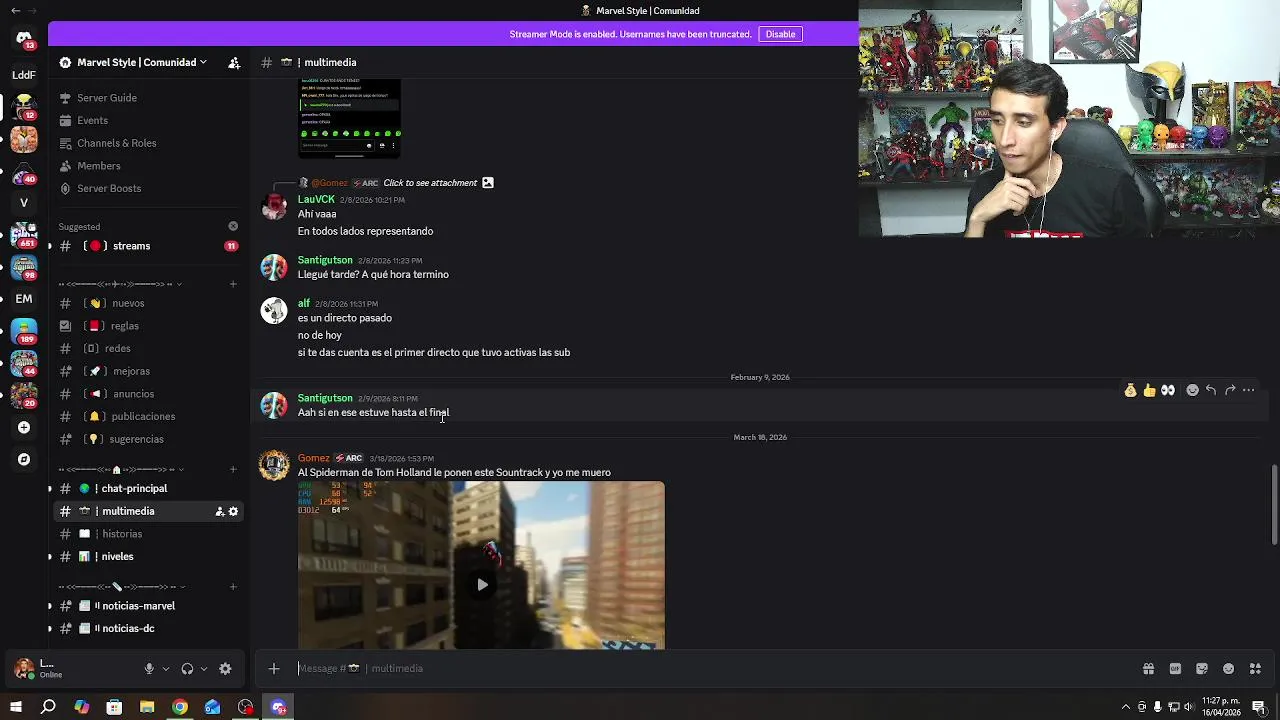The image size is (1280, 720).
Task: Toggle headphones deafen
Action: point(187,669)
